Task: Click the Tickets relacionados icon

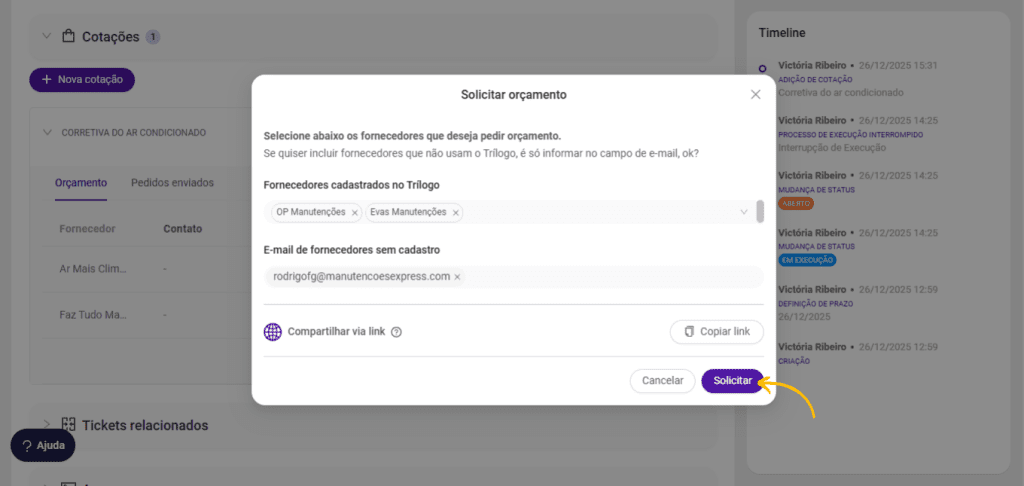Action: click(69, 425)
